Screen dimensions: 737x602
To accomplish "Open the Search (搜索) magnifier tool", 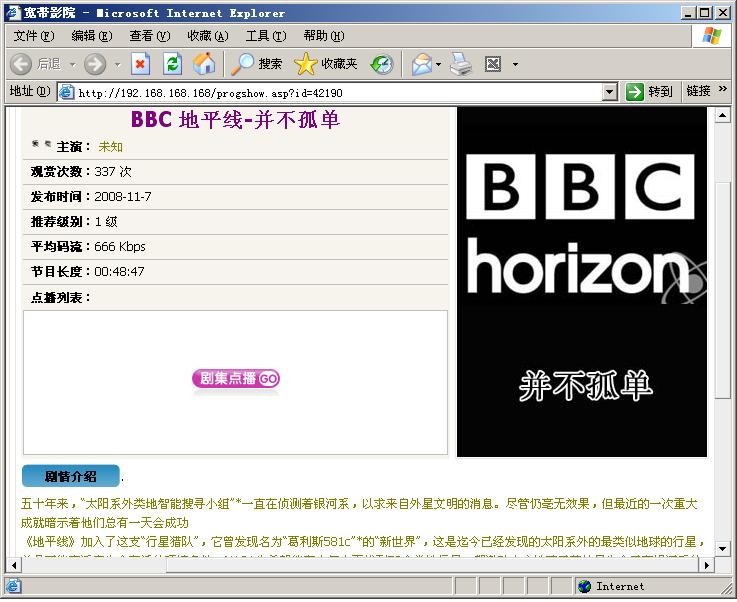I will pos(256,64).
